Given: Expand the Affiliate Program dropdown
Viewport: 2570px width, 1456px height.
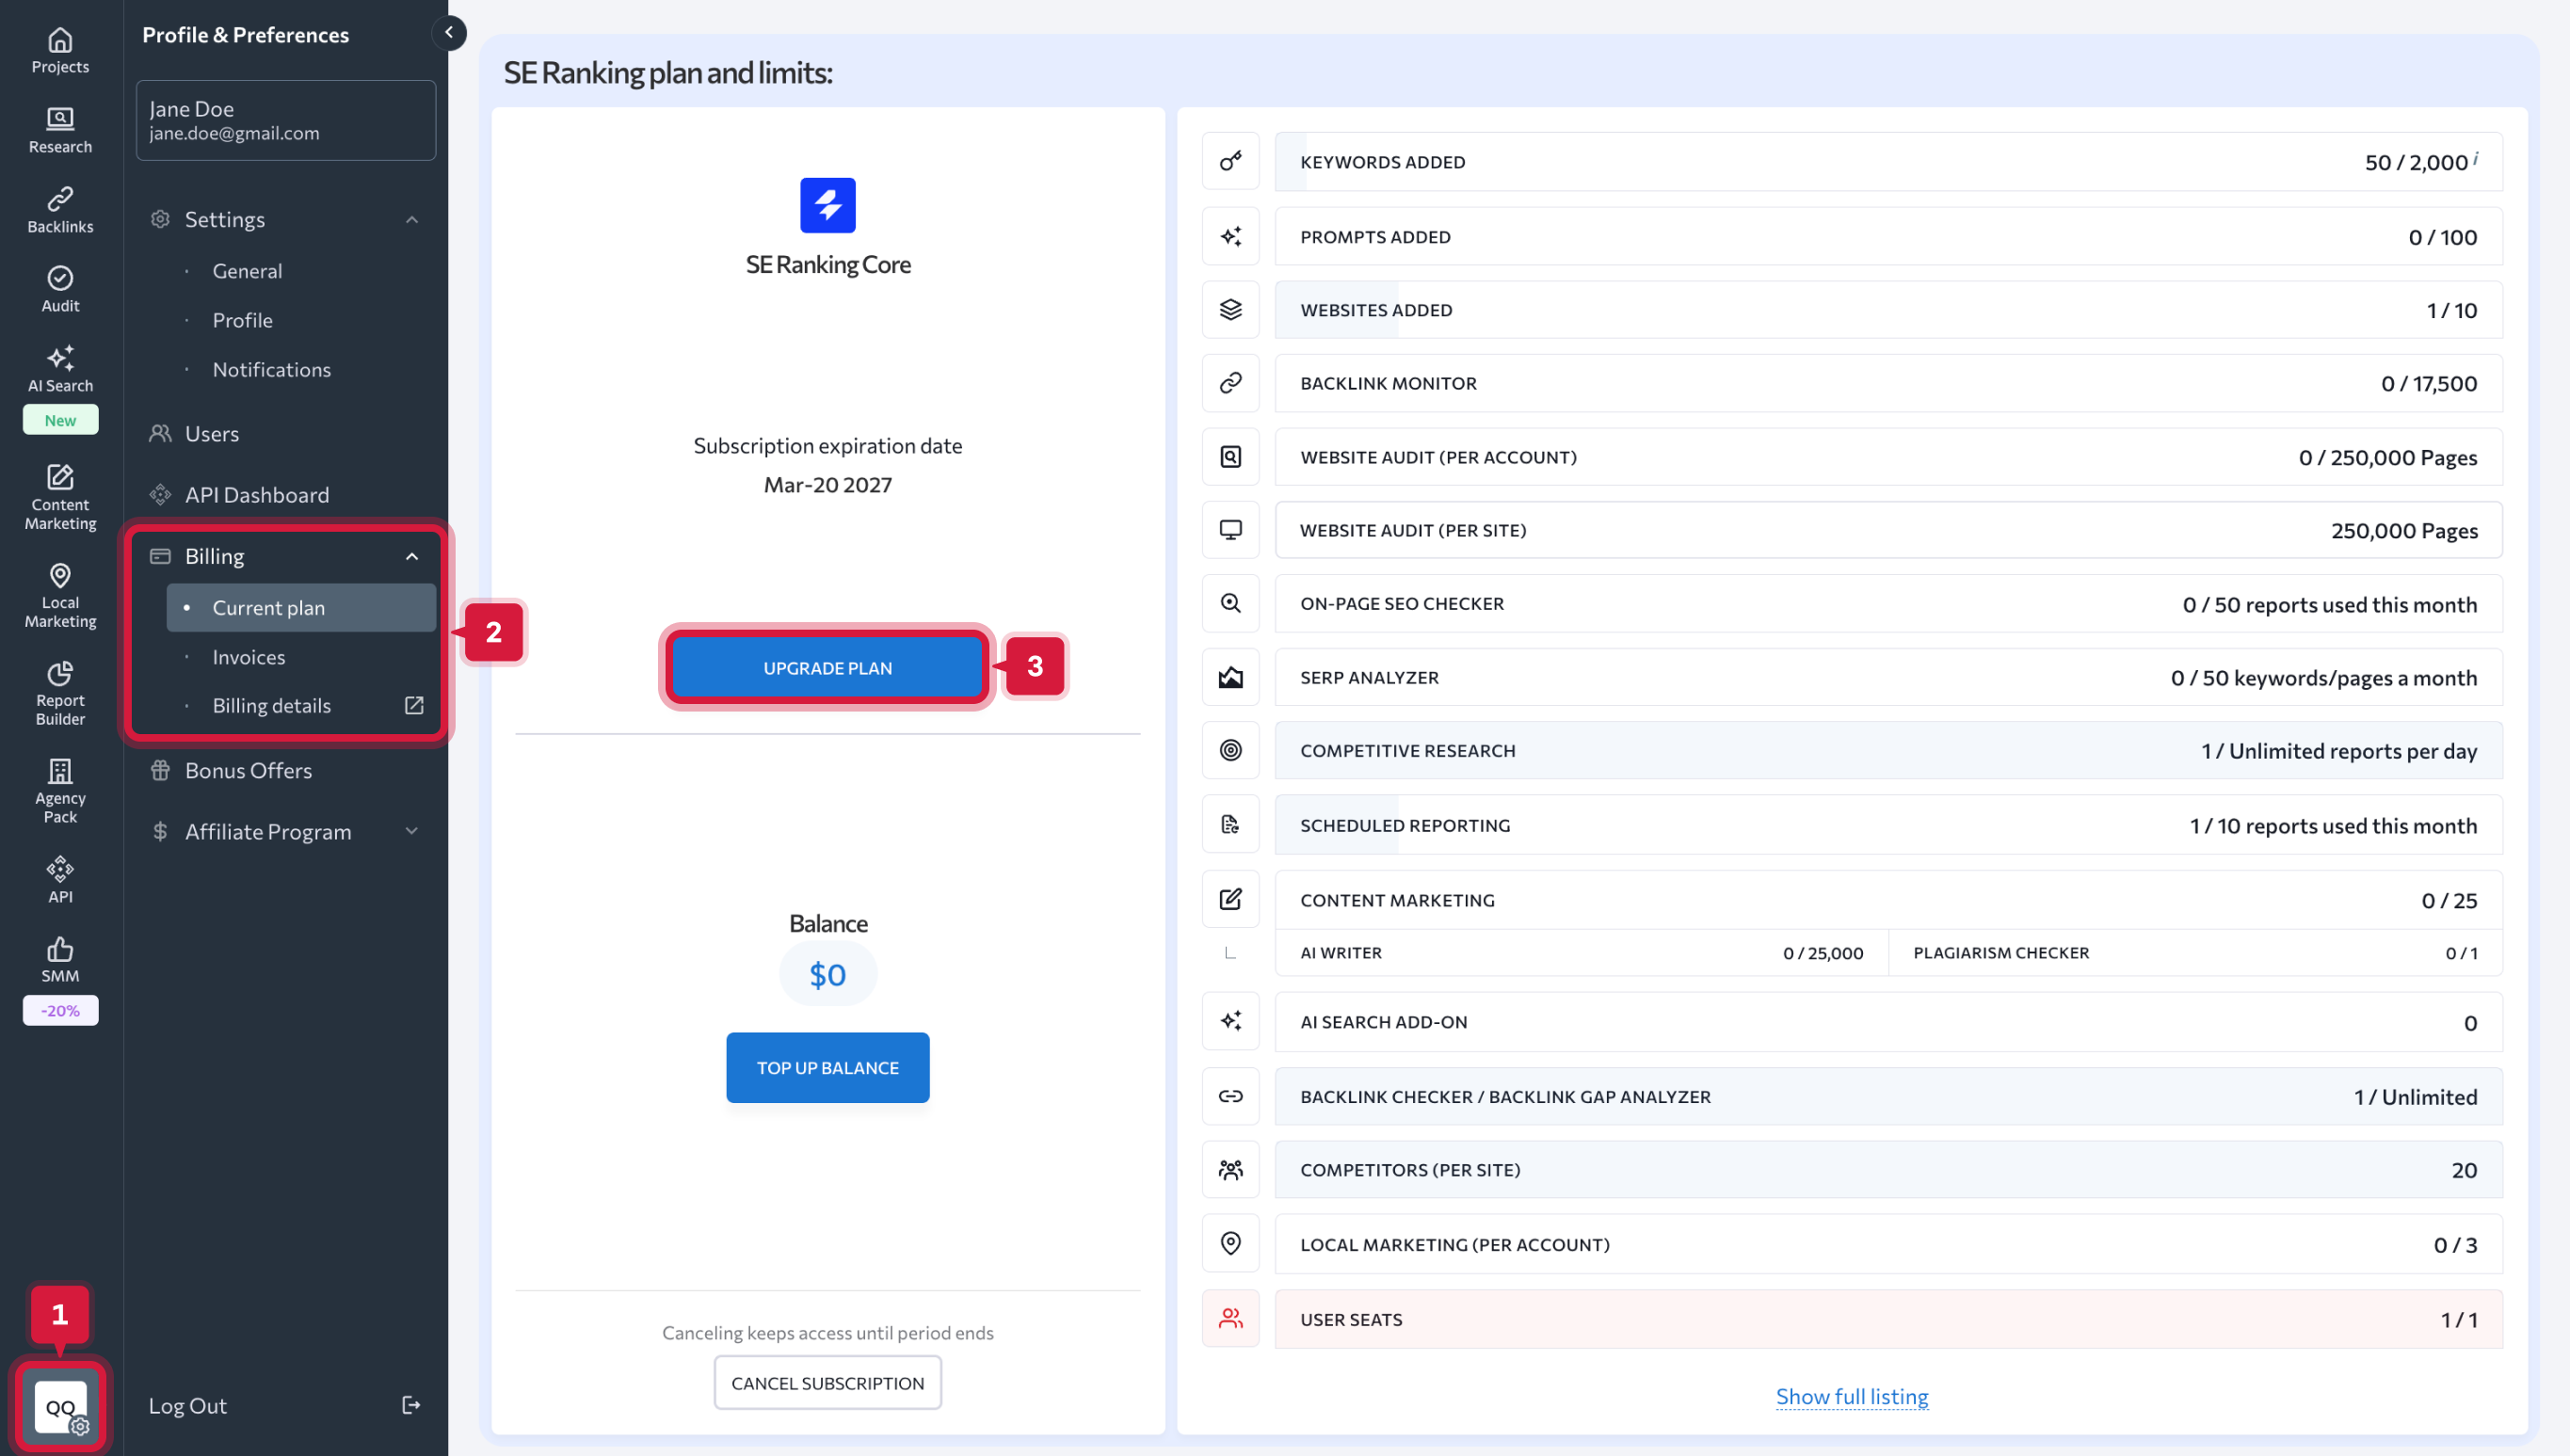Looking at the screenshot, I should 412,832.
